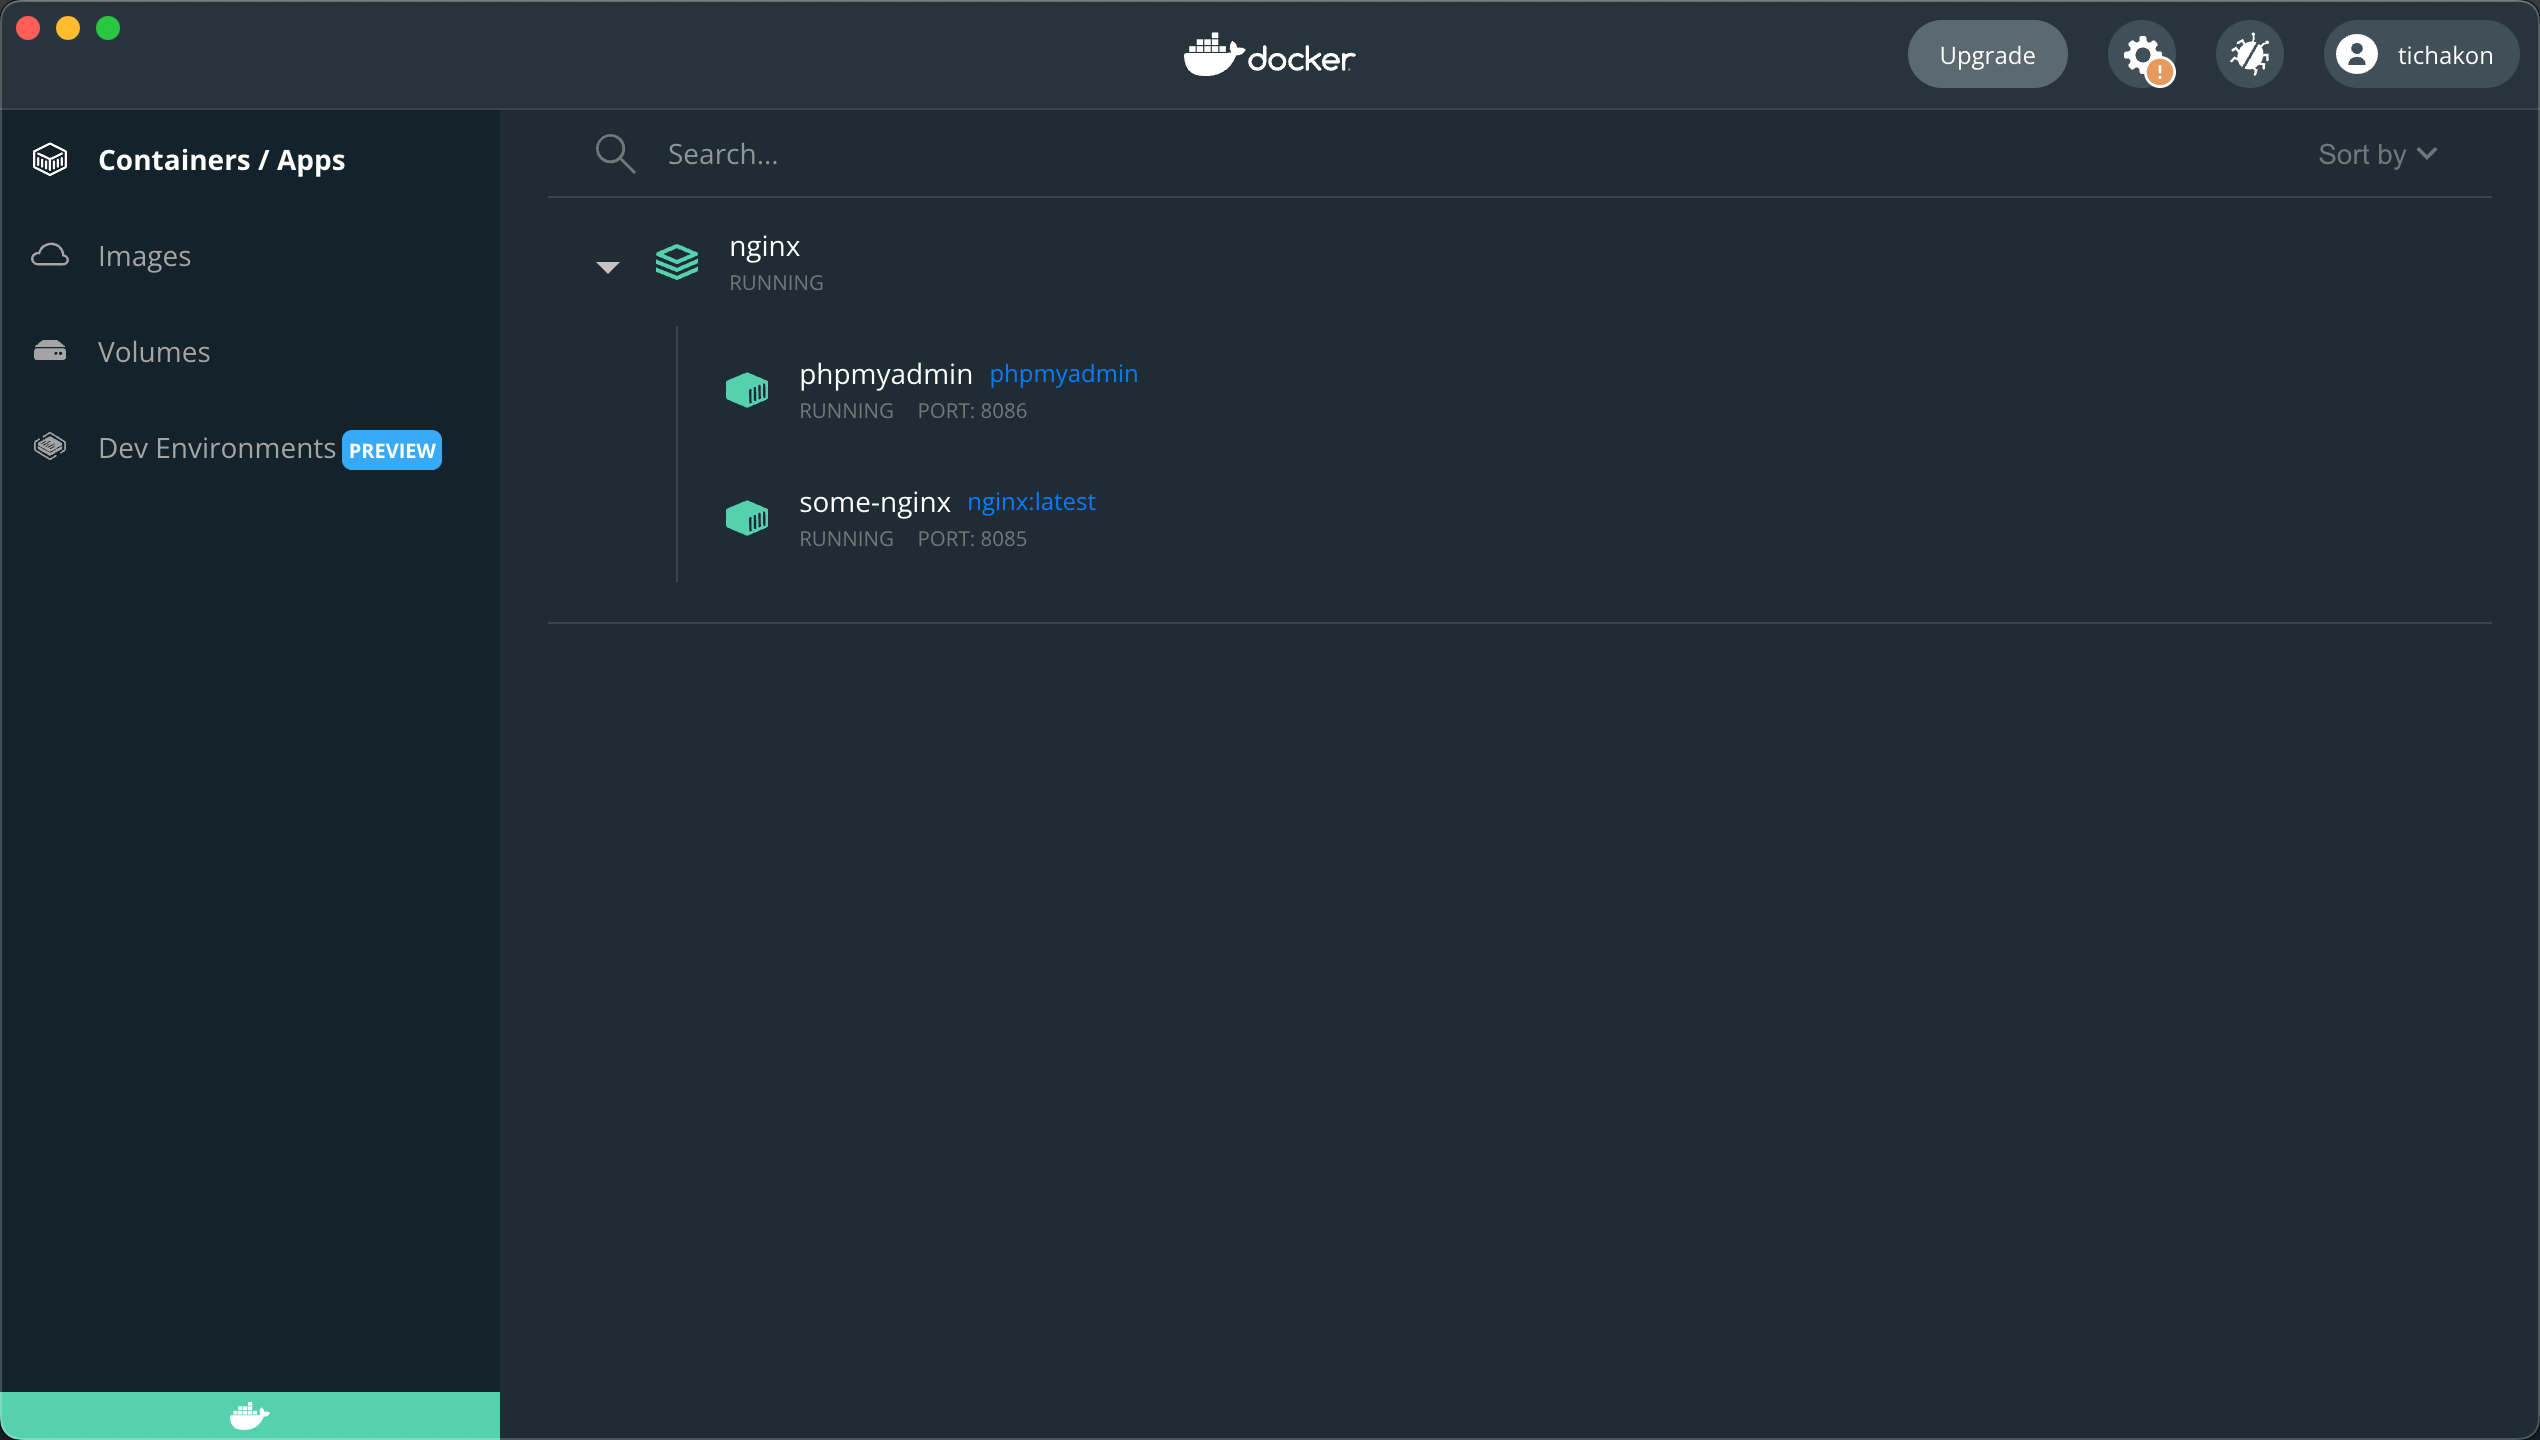Open the Sort by dropdown
The image size is (2540, 1440).
(2378, 154)
